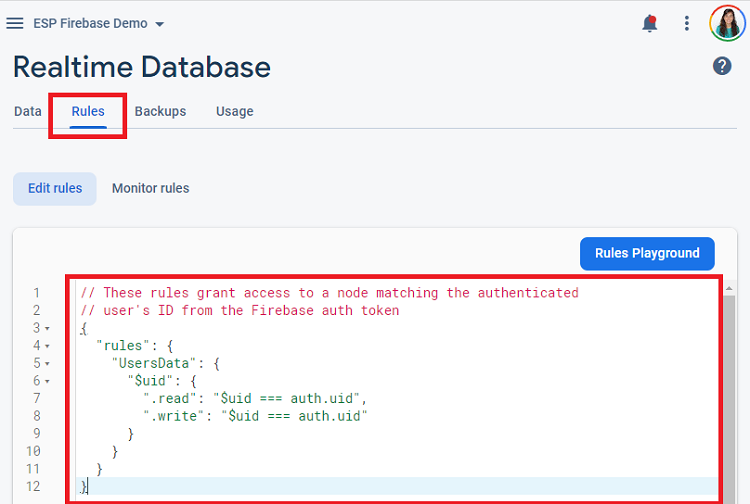Switch to the Data tab
The image size is (750, 504).
[28, 111]
